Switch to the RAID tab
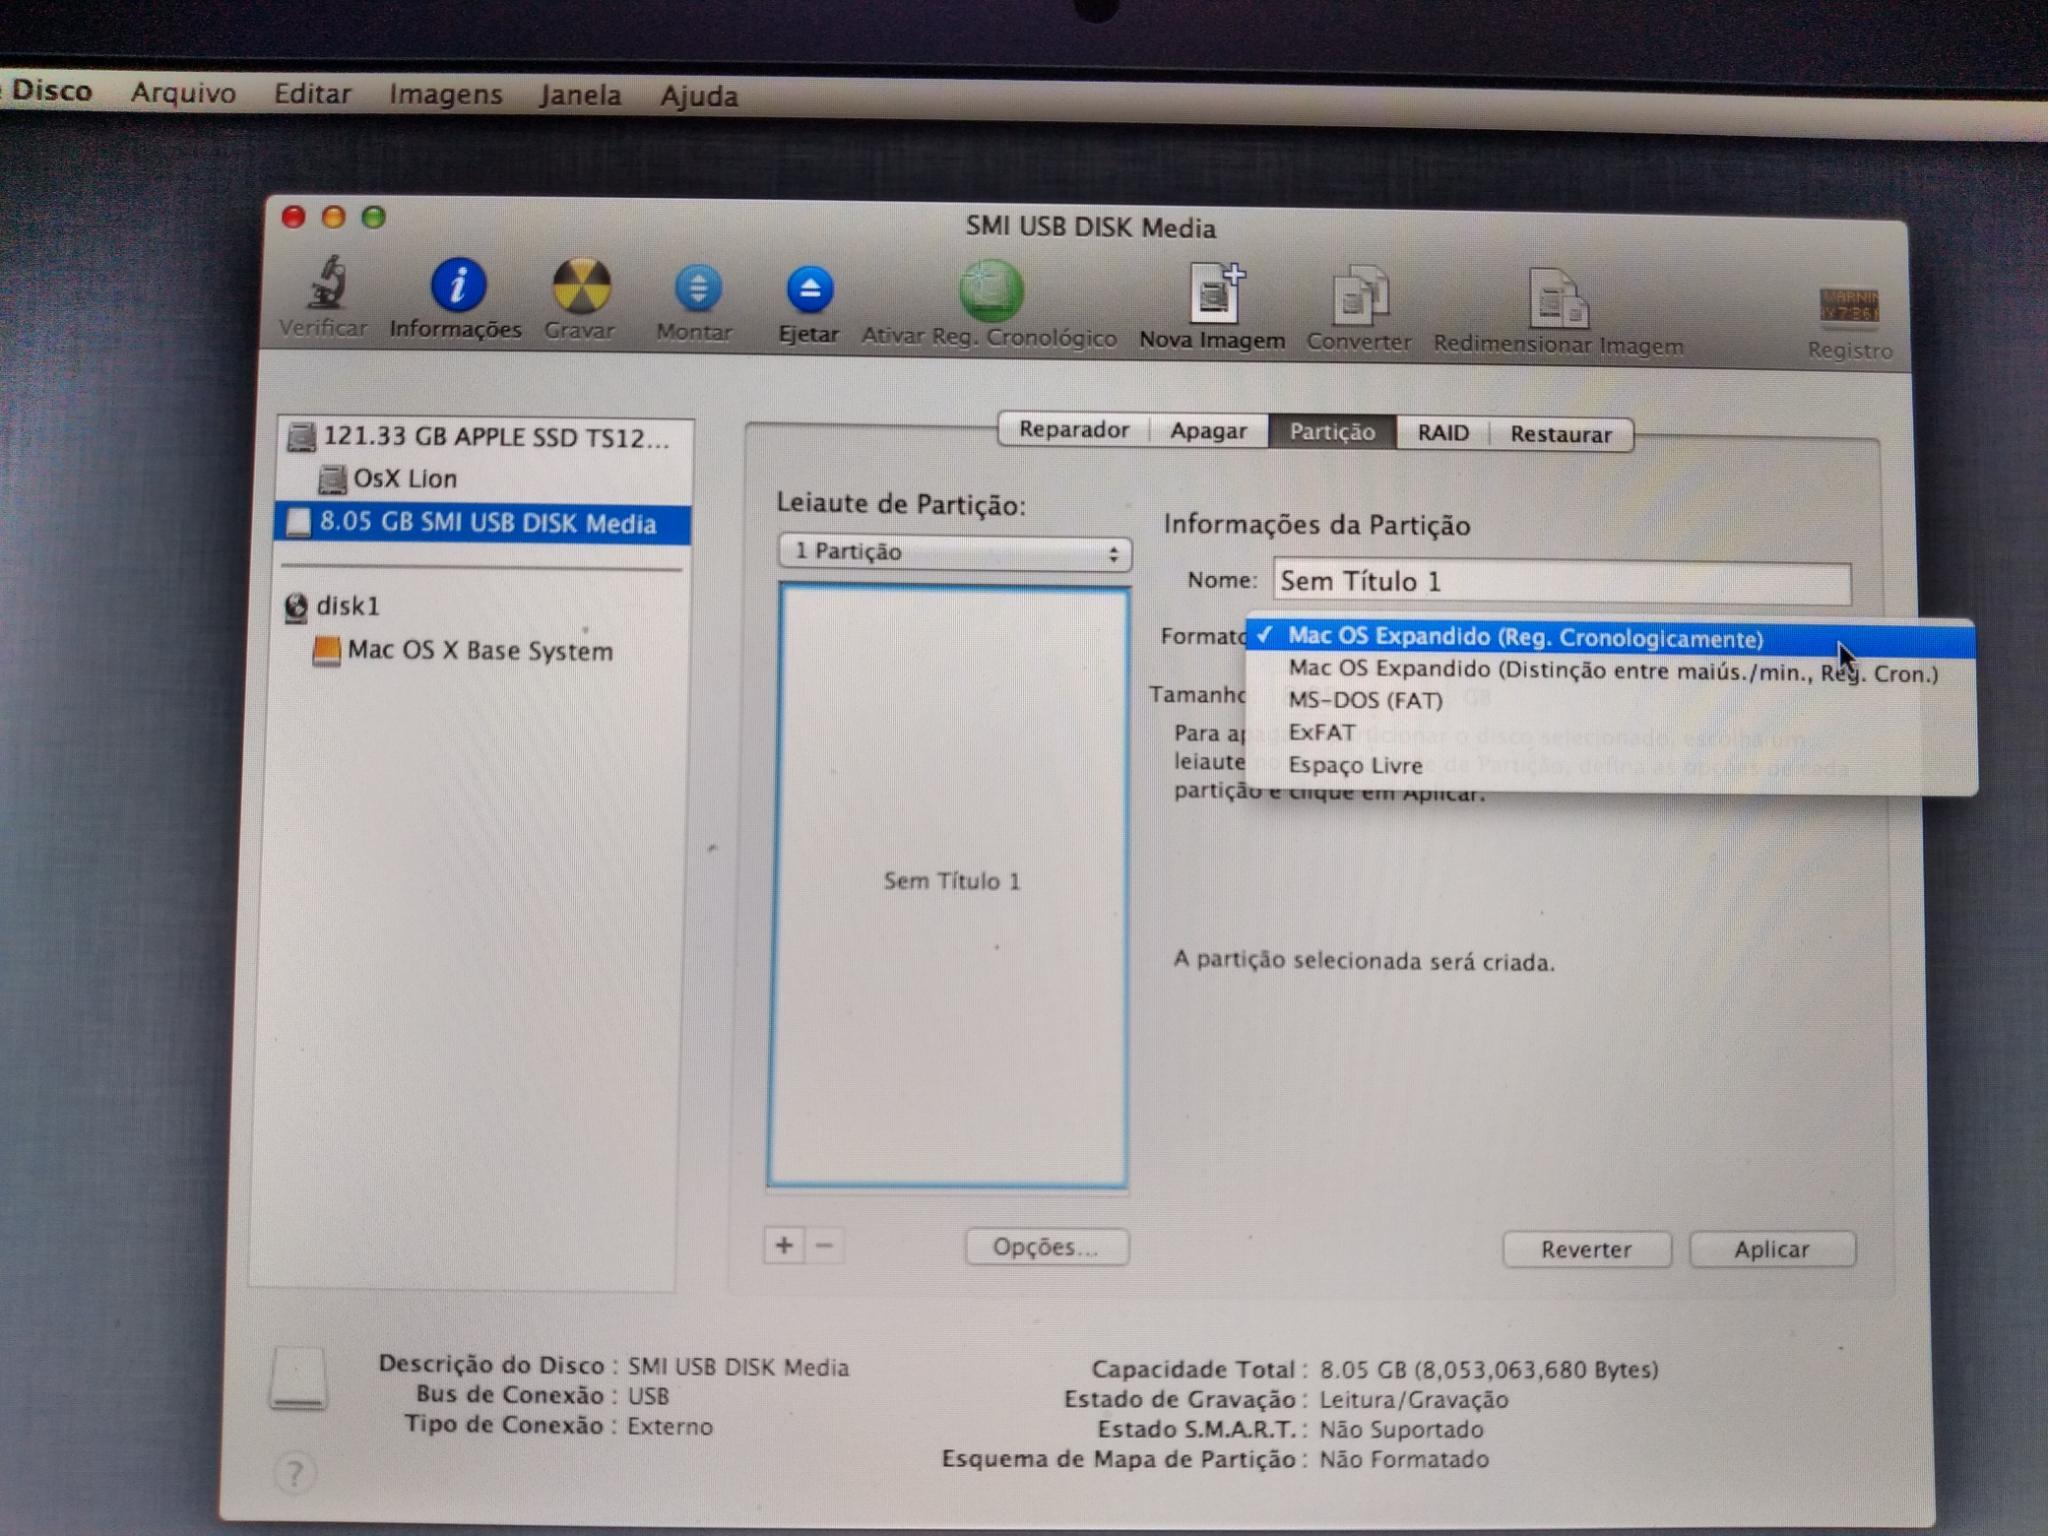This screenshot has width=2048, height=1536. [x=1443, y=433]
